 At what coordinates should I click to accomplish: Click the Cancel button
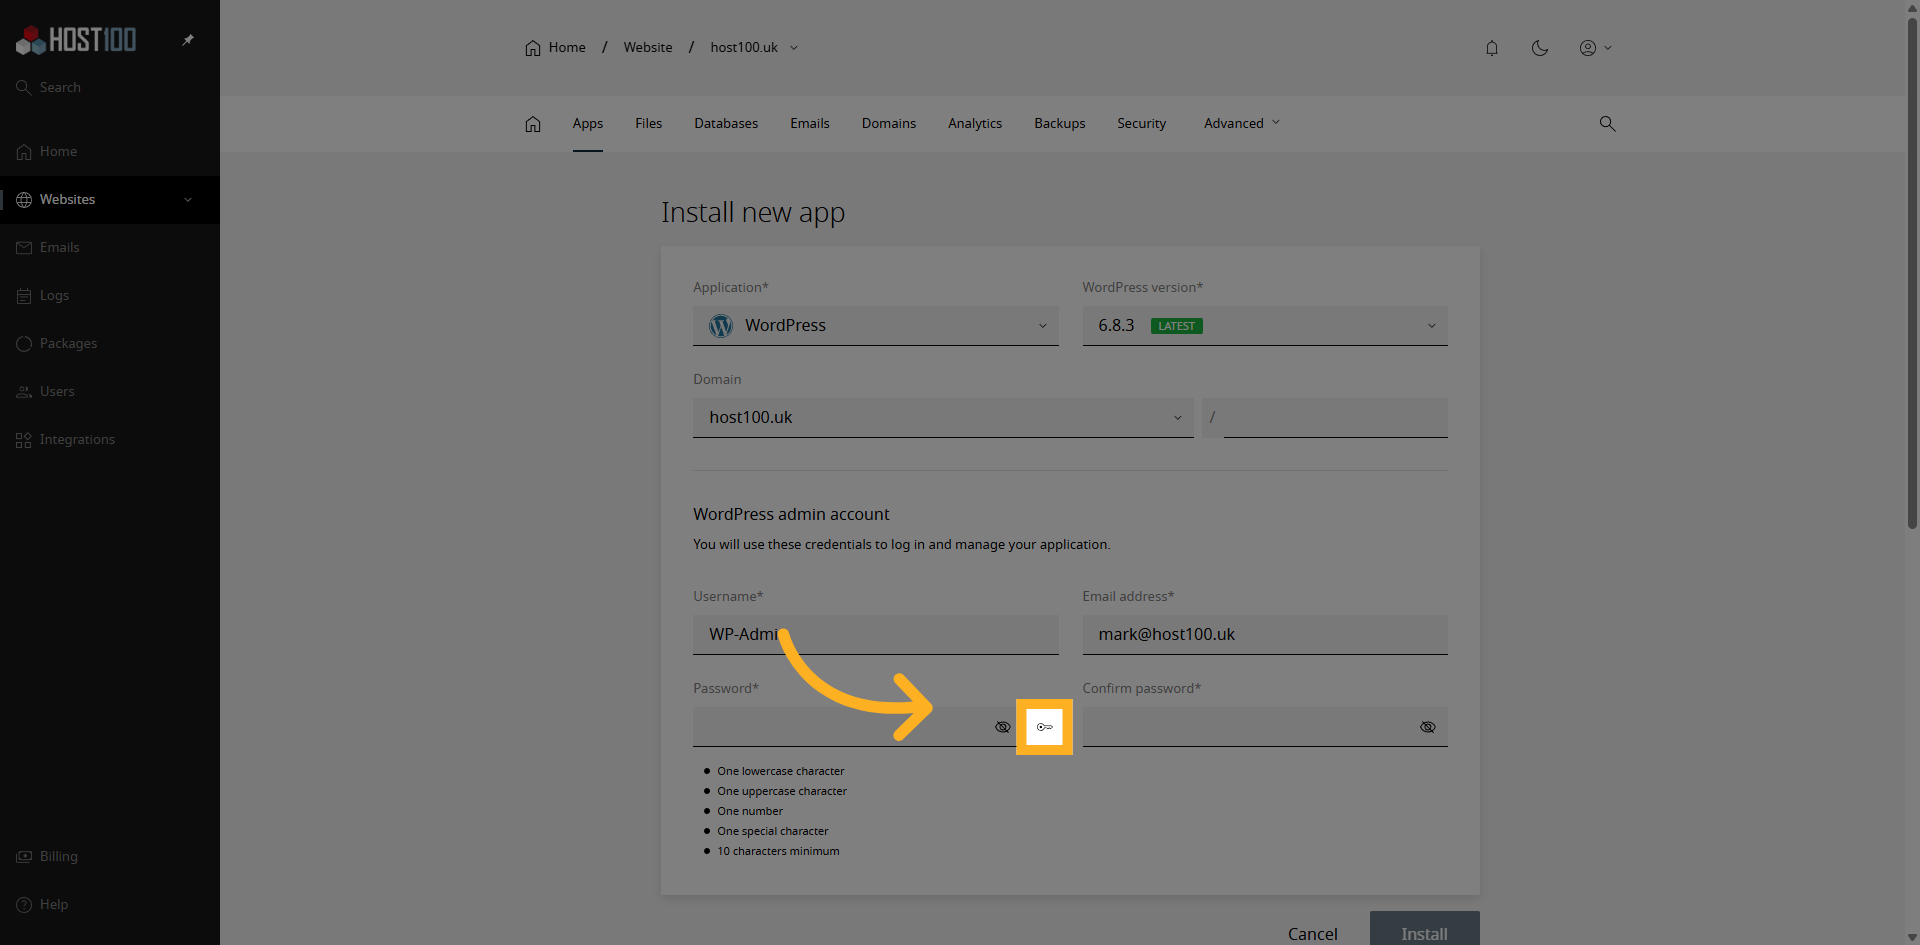[1312, 933]
